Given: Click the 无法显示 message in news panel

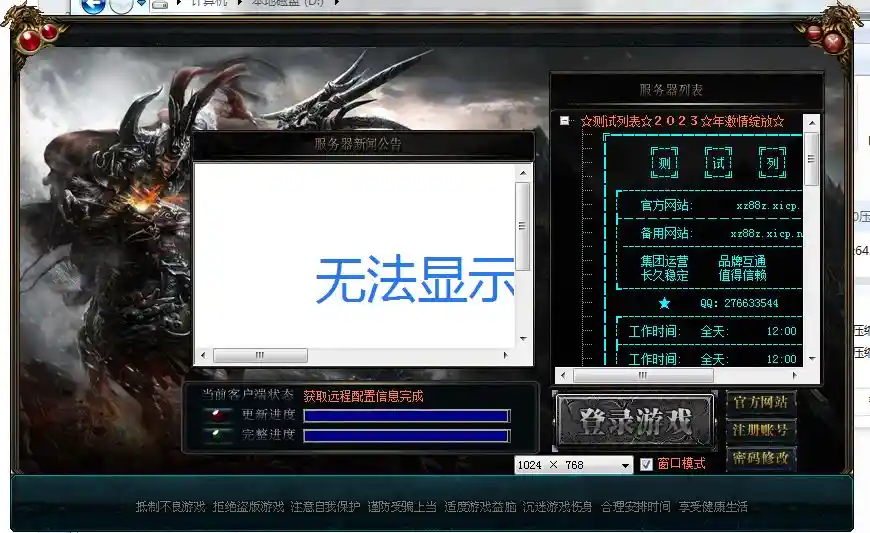Looking at the screenshot, I should (414, 280).
